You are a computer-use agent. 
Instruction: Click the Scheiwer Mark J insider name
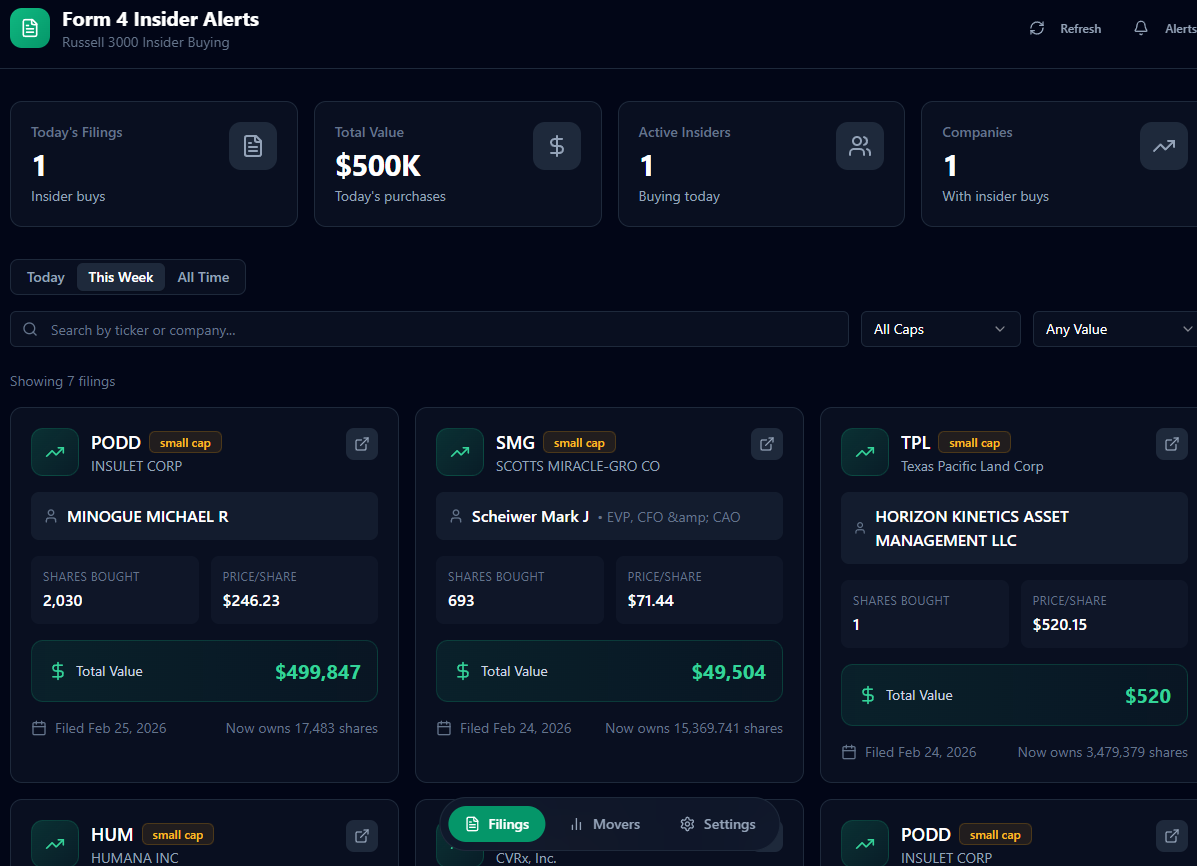click(x=531, y=517)
